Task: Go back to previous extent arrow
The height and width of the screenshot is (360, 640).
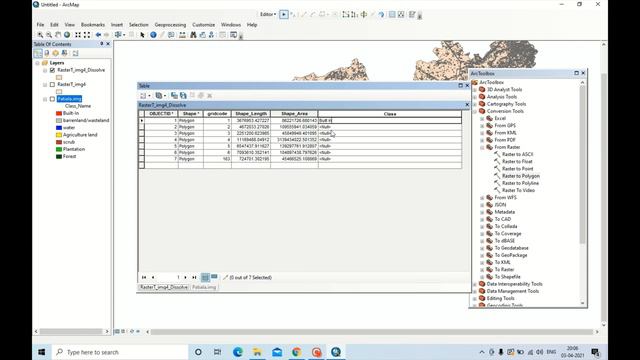Action: (x=98, y=35)
